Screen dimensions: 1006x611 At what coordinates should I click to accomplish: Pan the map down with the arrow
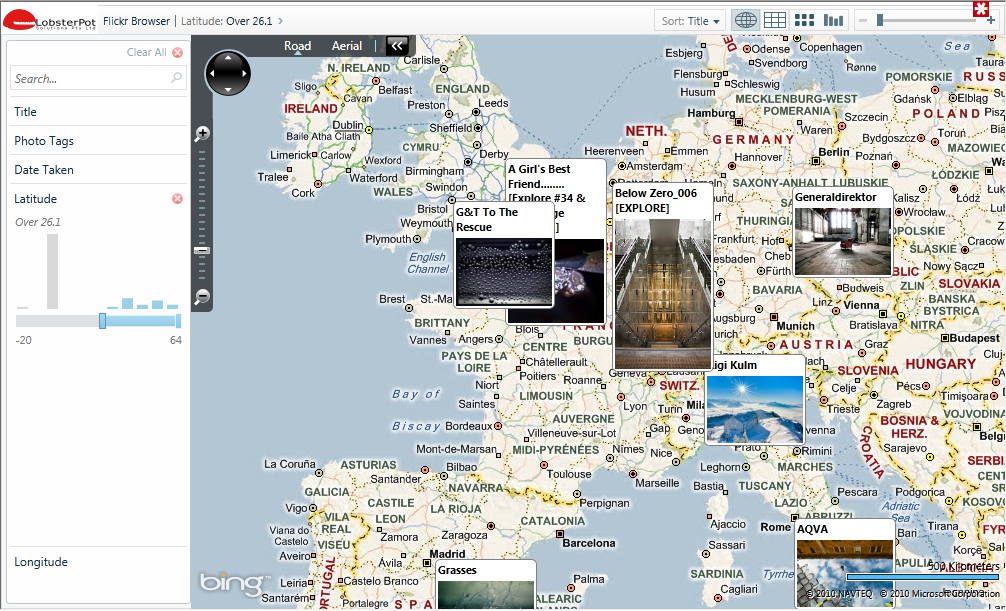[228, 89]
